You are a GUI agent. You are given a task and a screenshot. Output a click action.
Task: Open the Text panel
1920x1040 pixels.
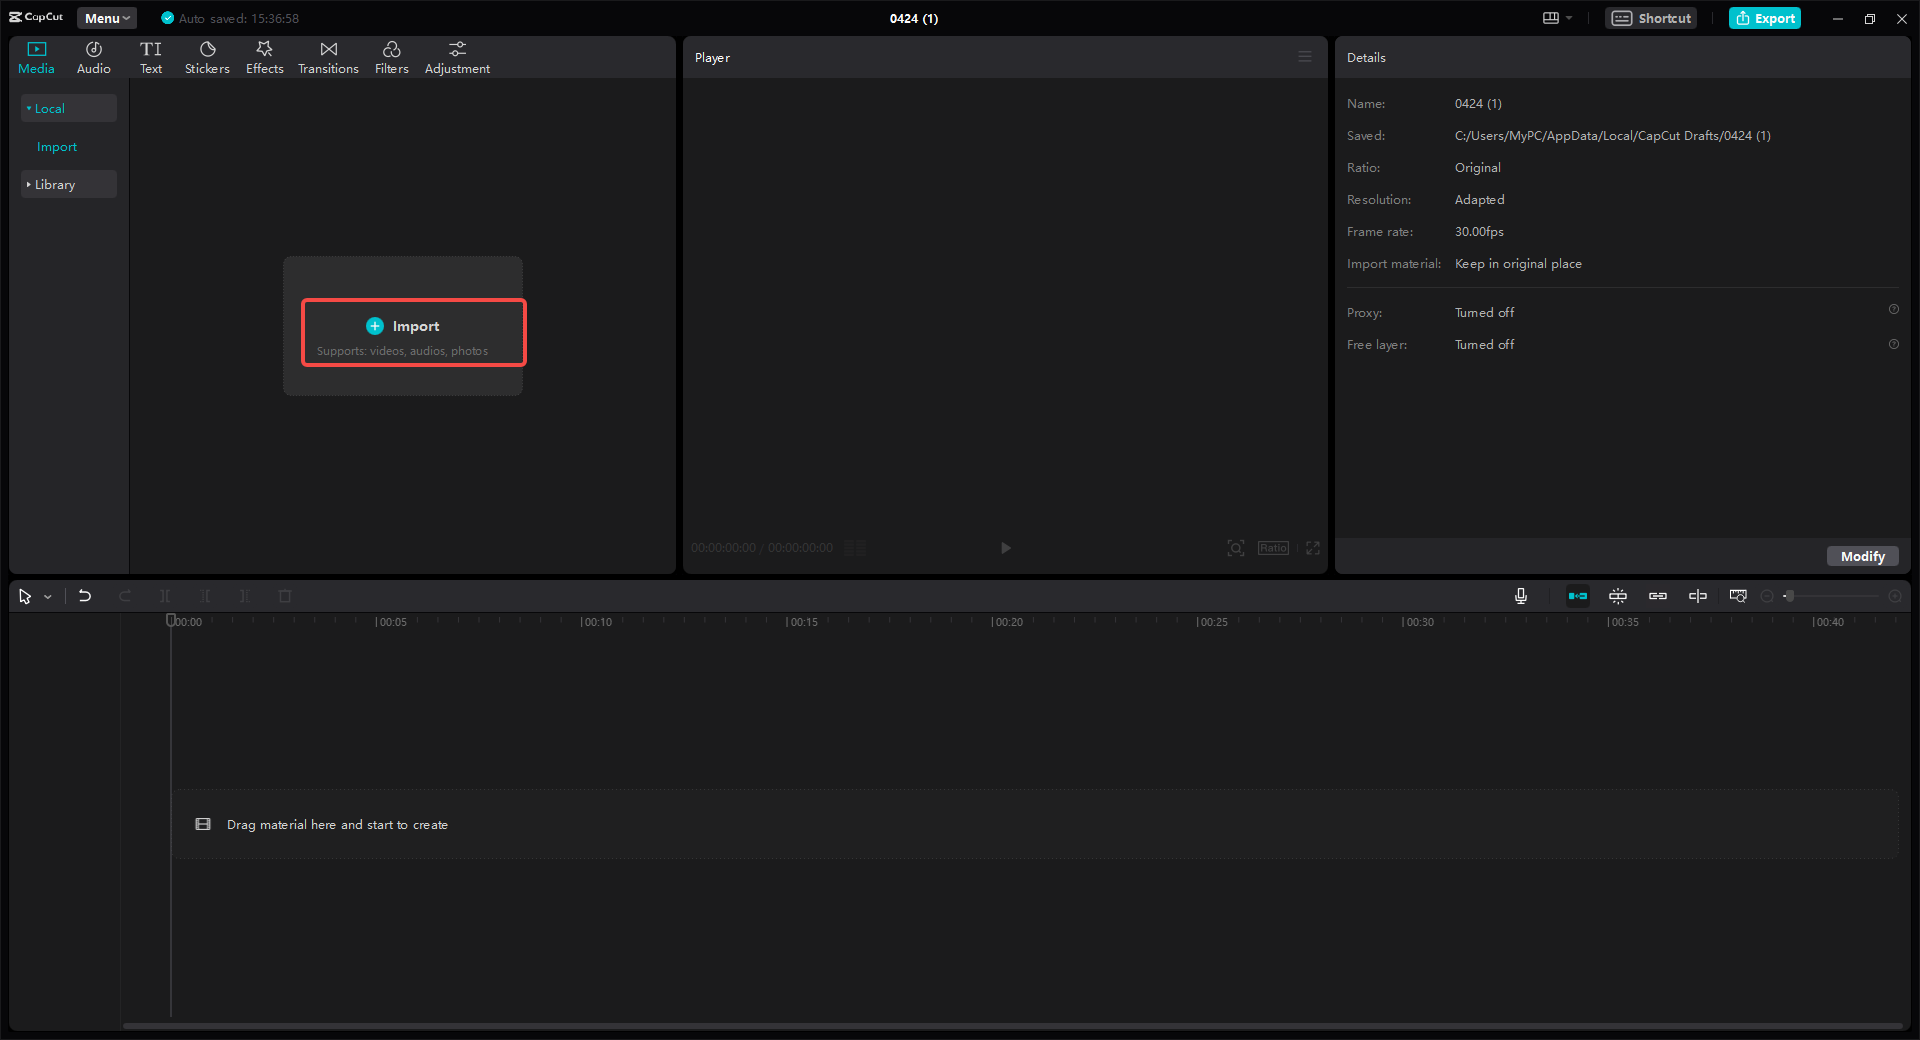pyautogui.click(x=151, y=56)
